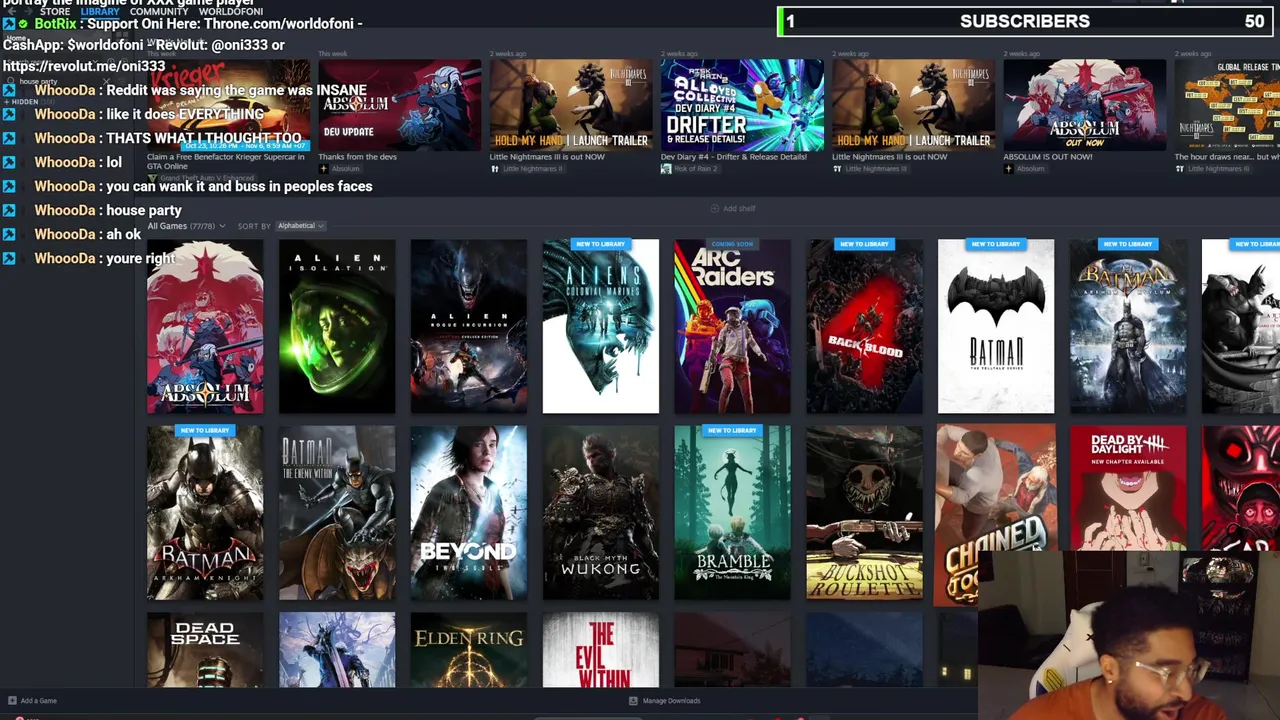Expand the All Games collection dropdown
The height and width of the screenshot is (720, 1280).
(x=186, y=226)
